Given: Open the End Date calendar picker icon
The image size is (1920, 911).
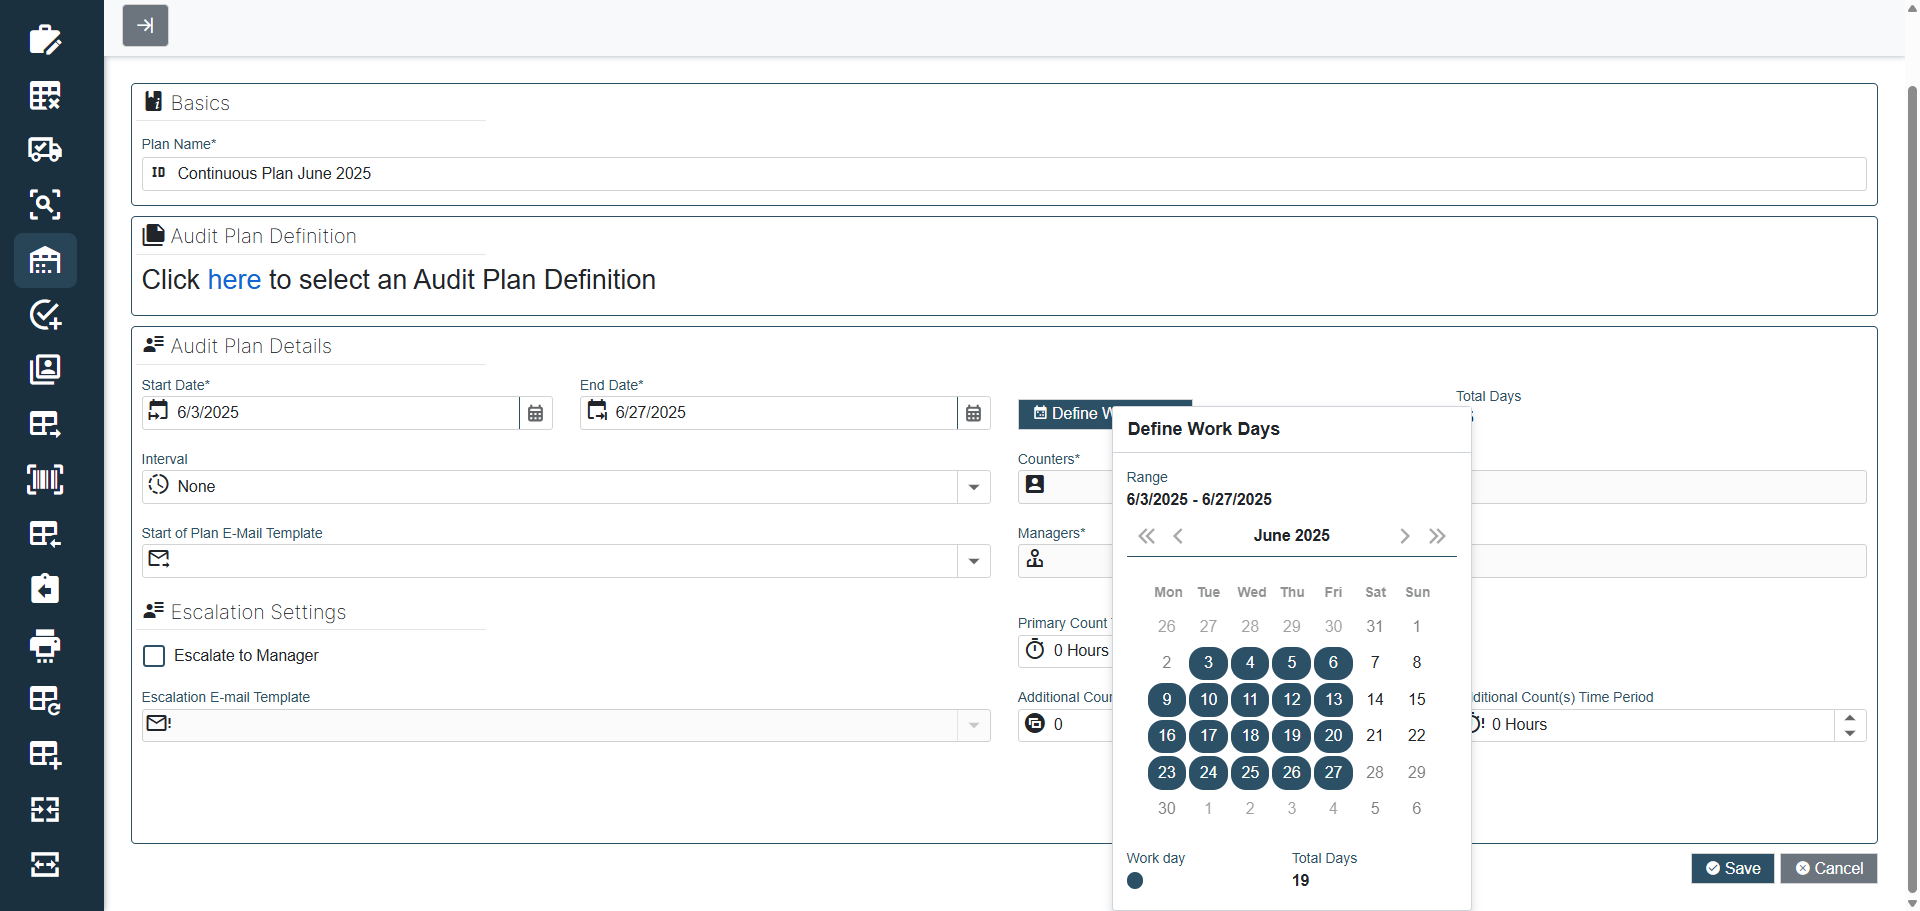Looking at the screenshot, I should click(x=973, y=413).
